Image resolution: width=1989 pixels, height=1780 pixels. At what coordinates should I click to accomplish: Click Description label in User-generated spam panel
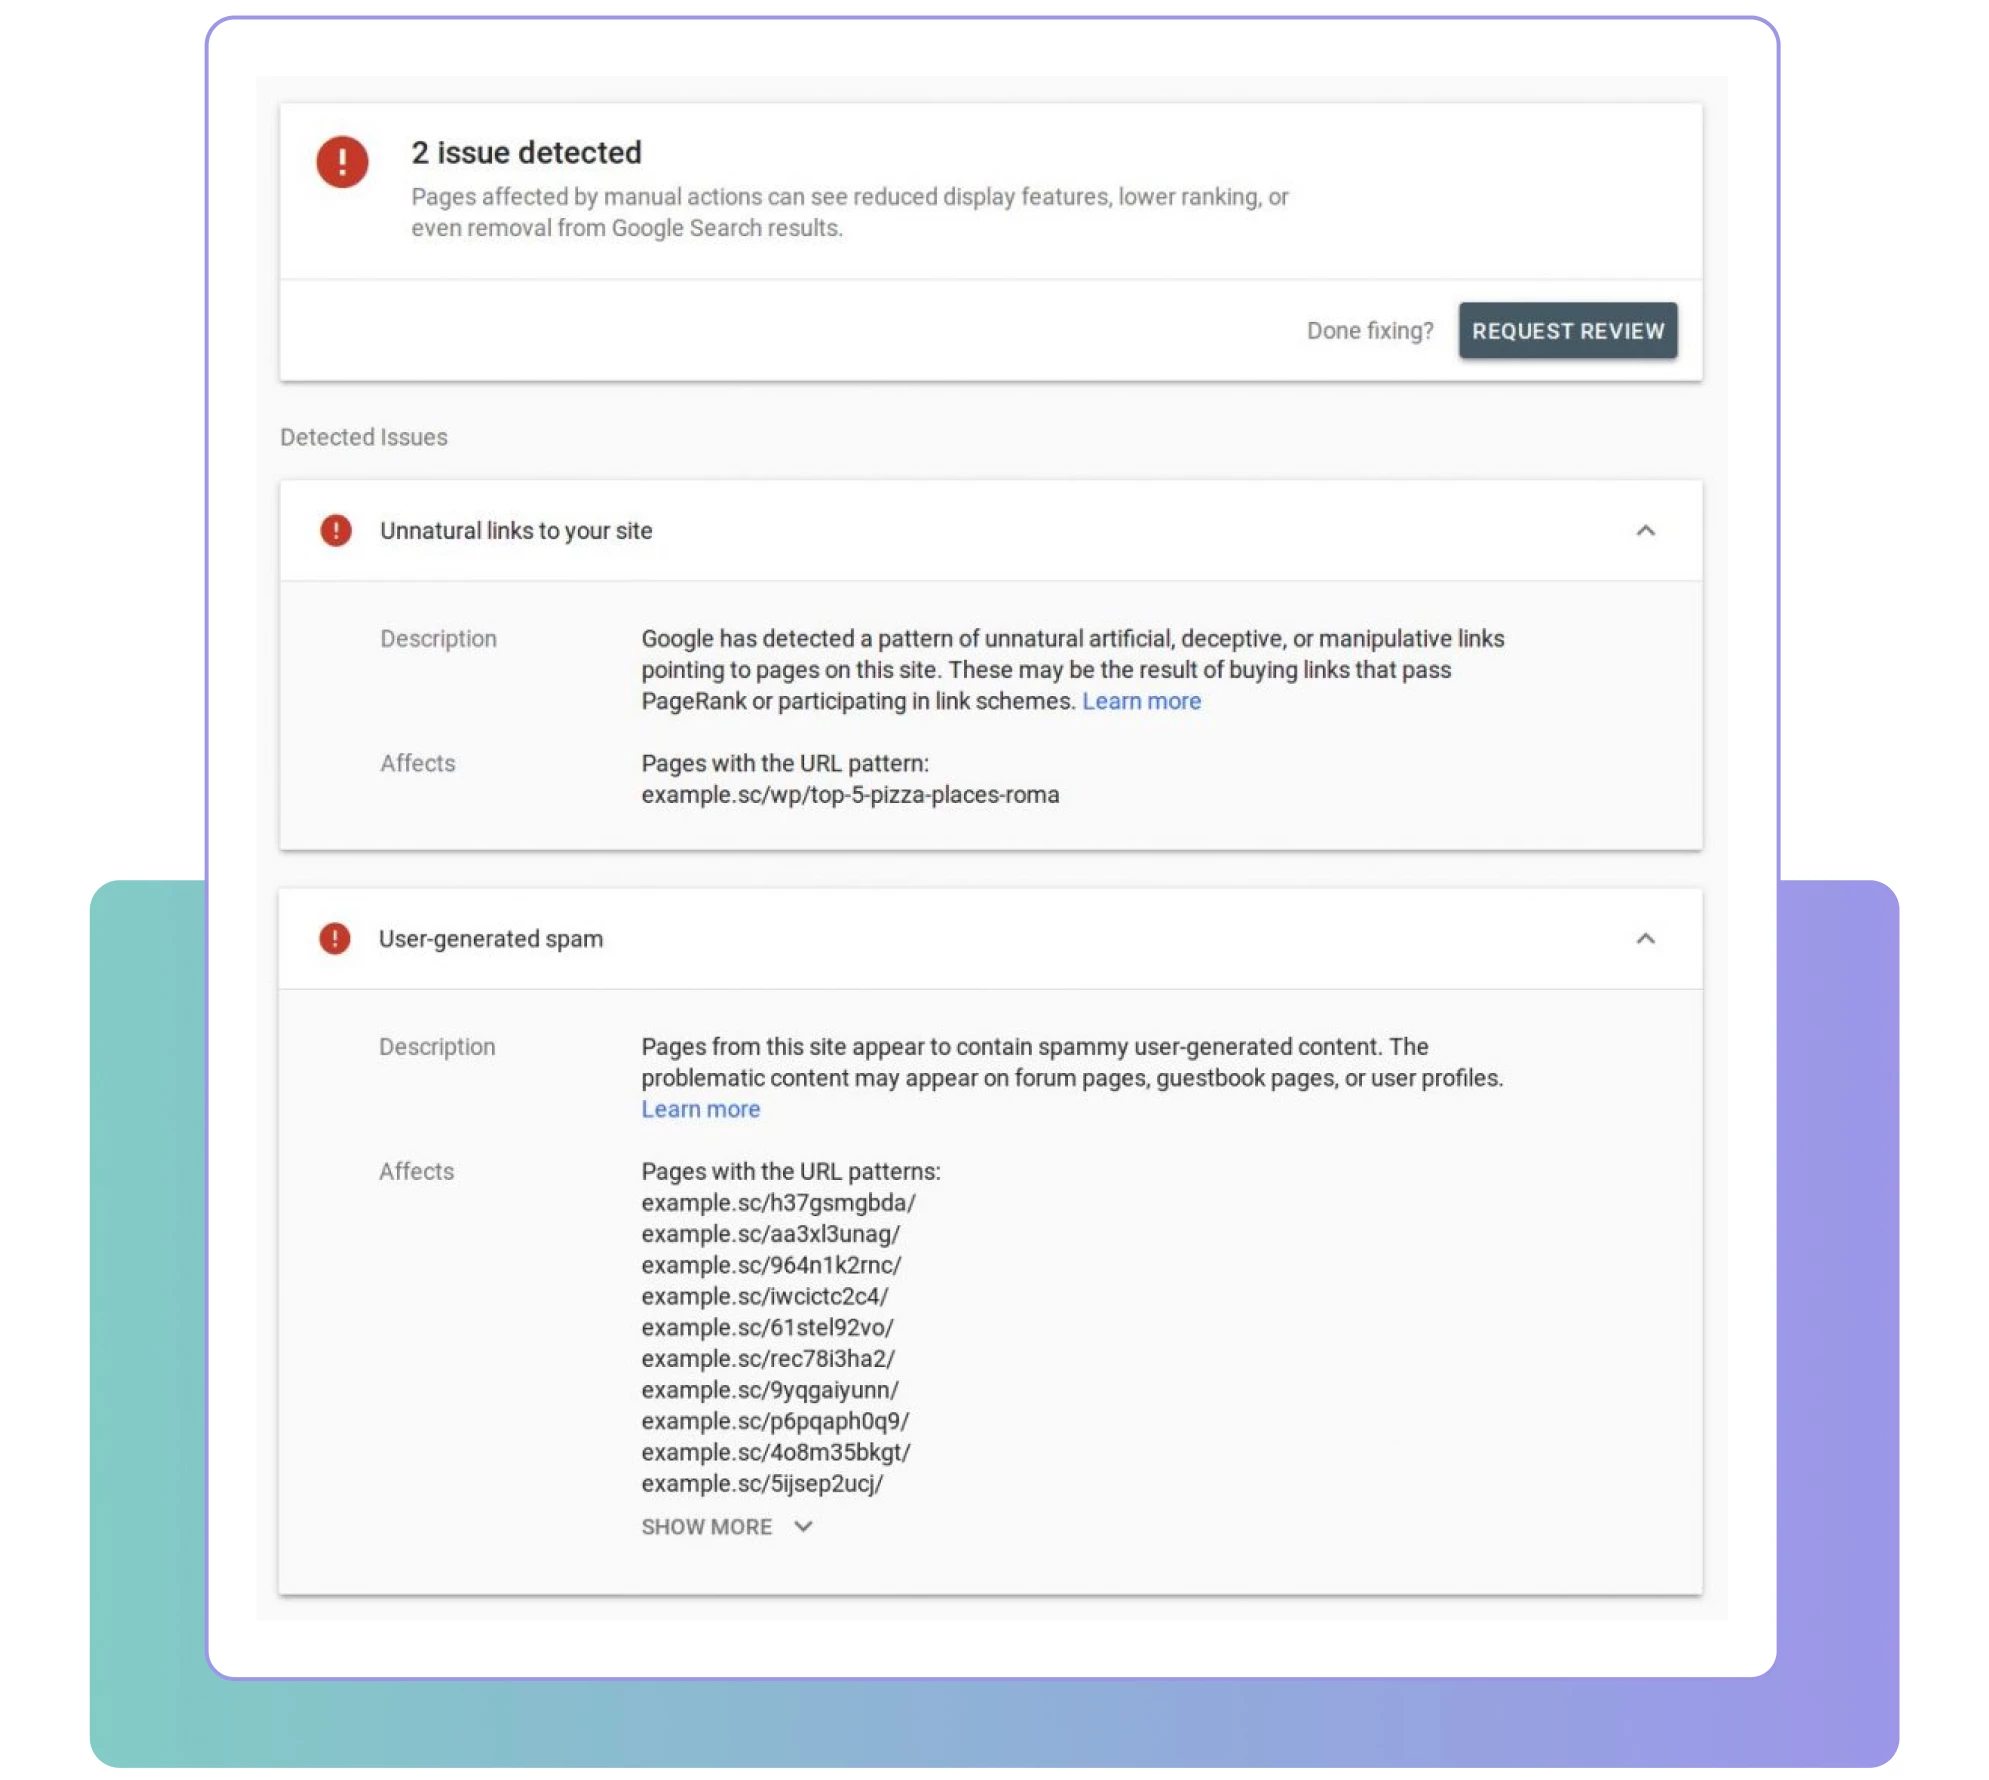pos(437,1046)
